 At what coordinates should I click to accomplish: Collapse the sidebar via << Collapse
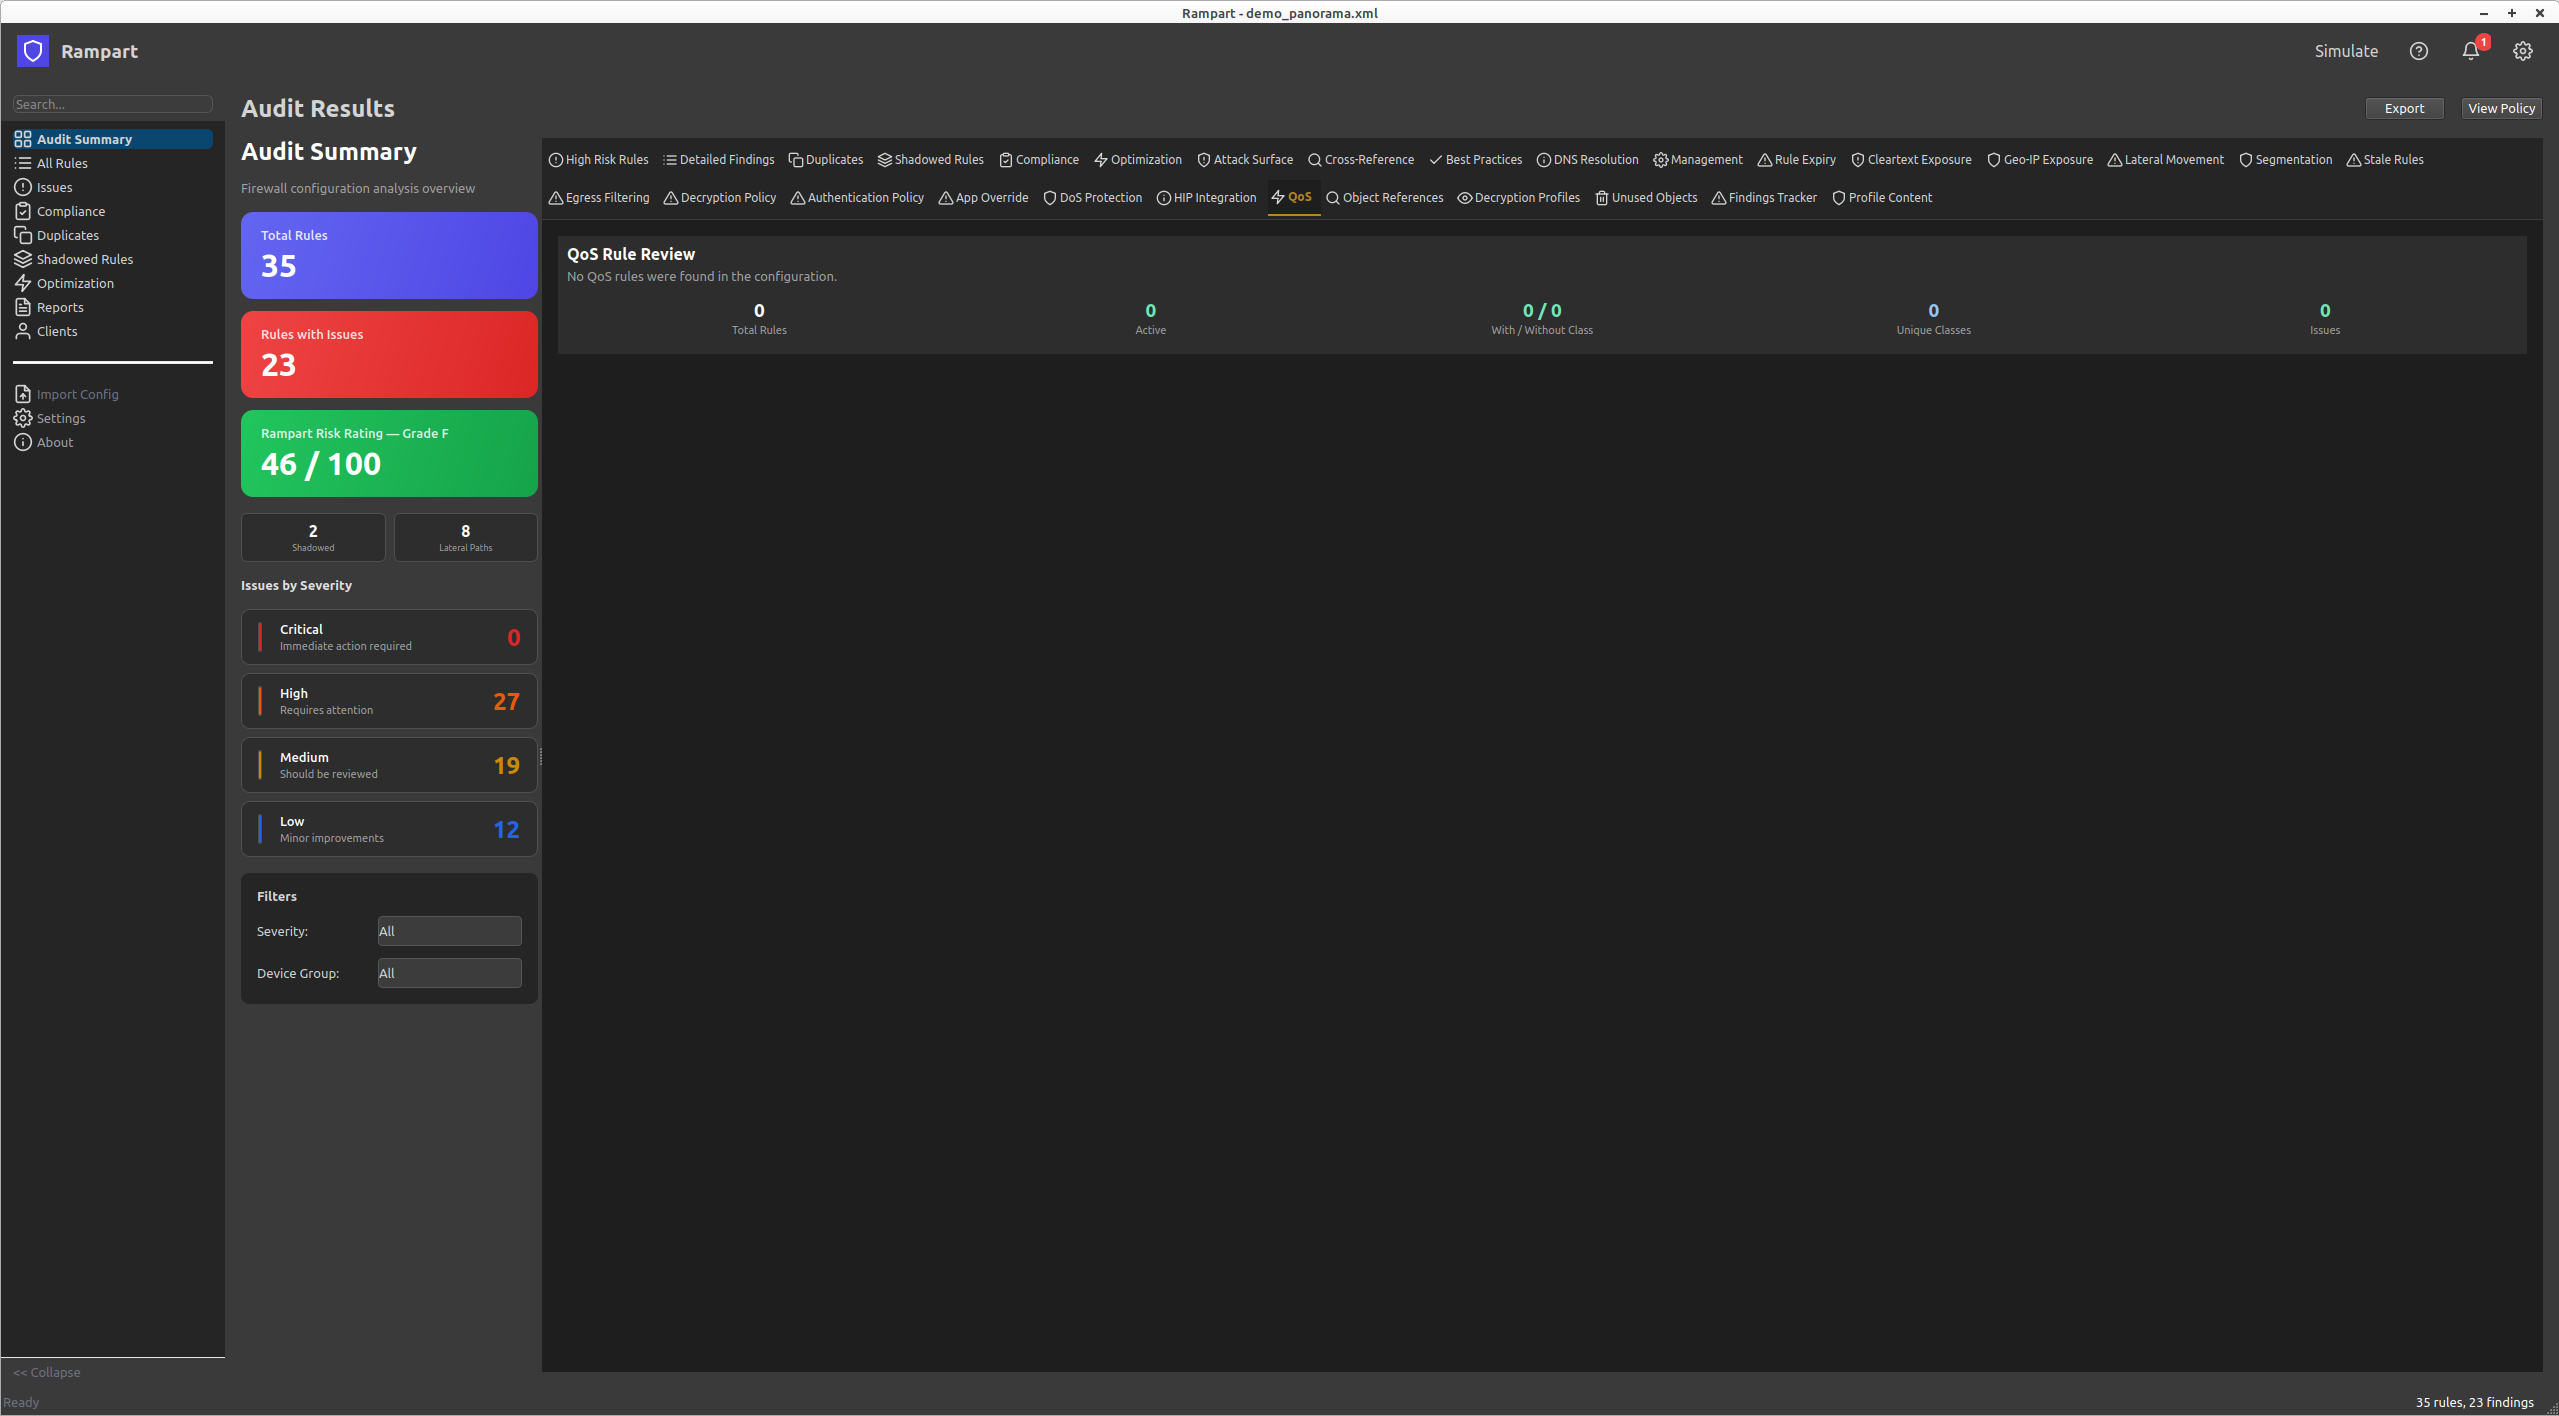(x=47, y=1372)
